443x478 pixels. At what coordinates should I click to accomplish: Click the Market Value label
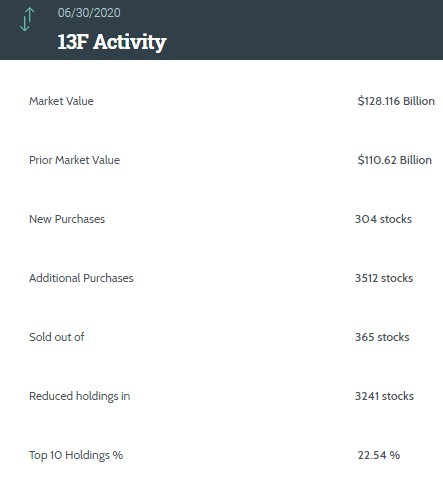[61, 101]
